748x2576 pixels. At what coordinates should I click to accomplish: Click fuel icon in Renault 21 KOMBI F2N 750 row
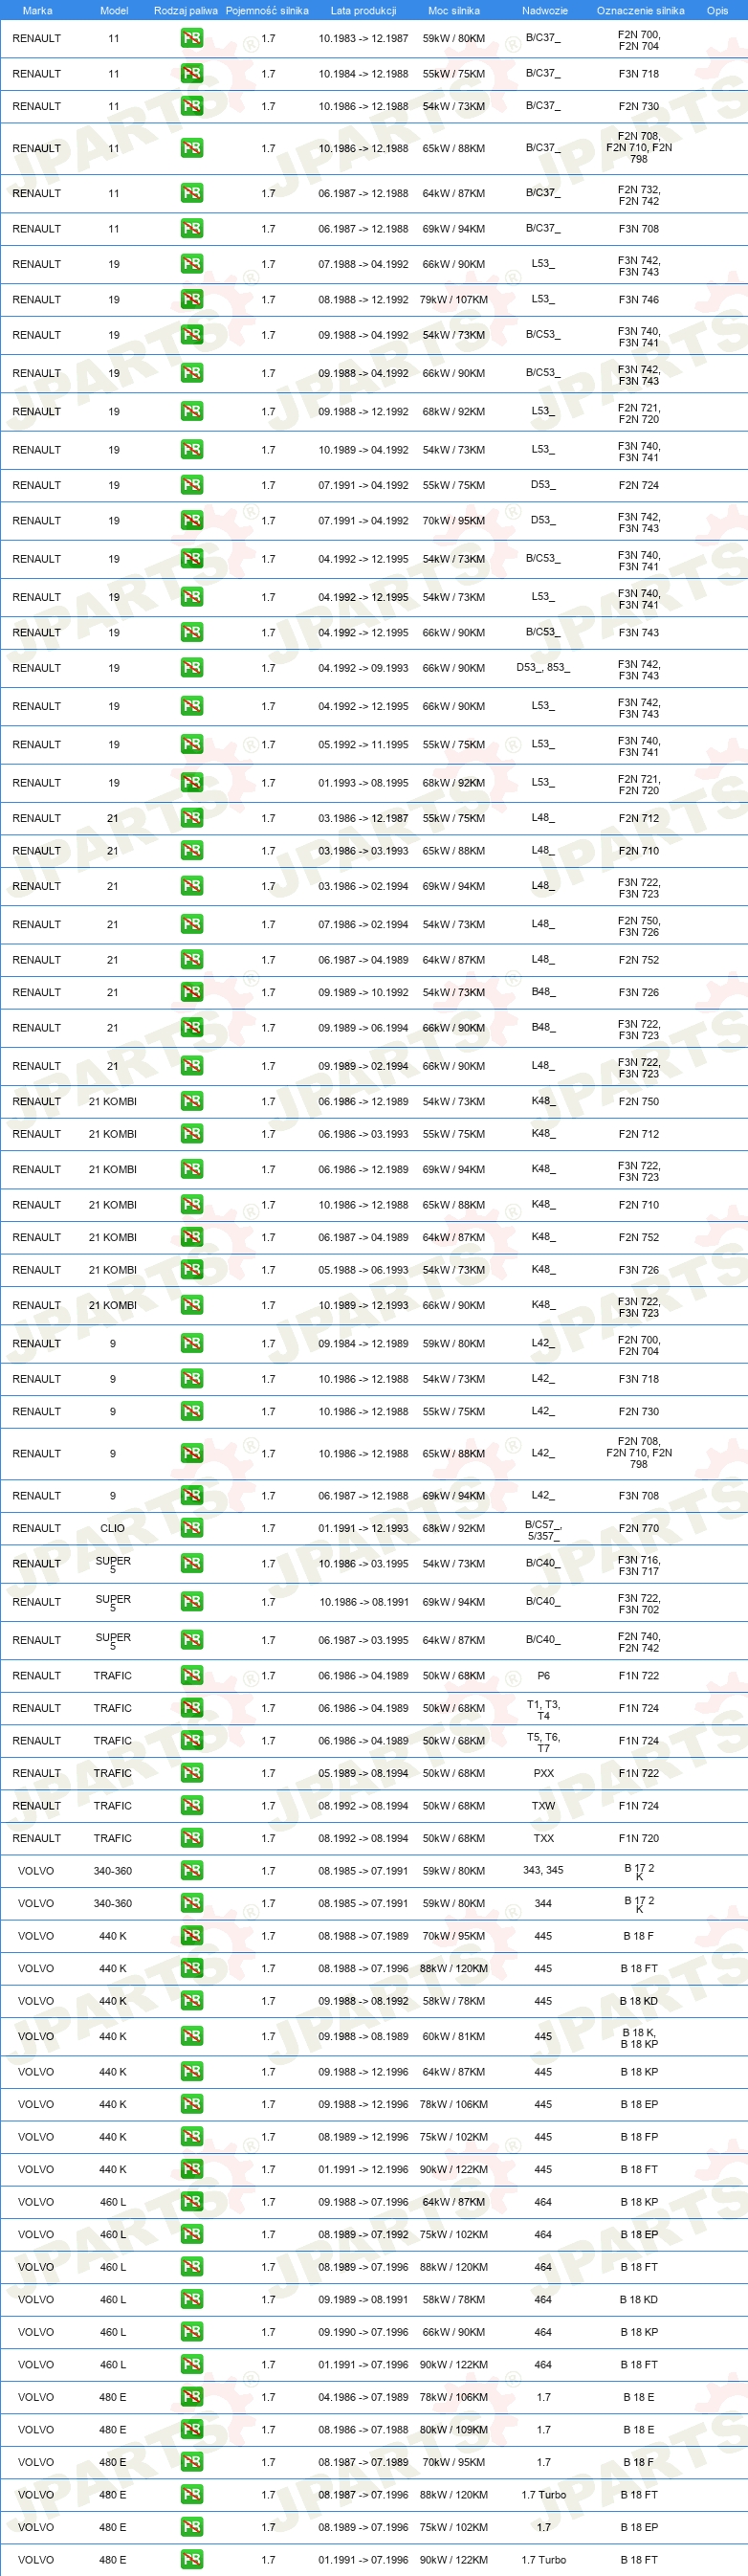point(192,1101)
